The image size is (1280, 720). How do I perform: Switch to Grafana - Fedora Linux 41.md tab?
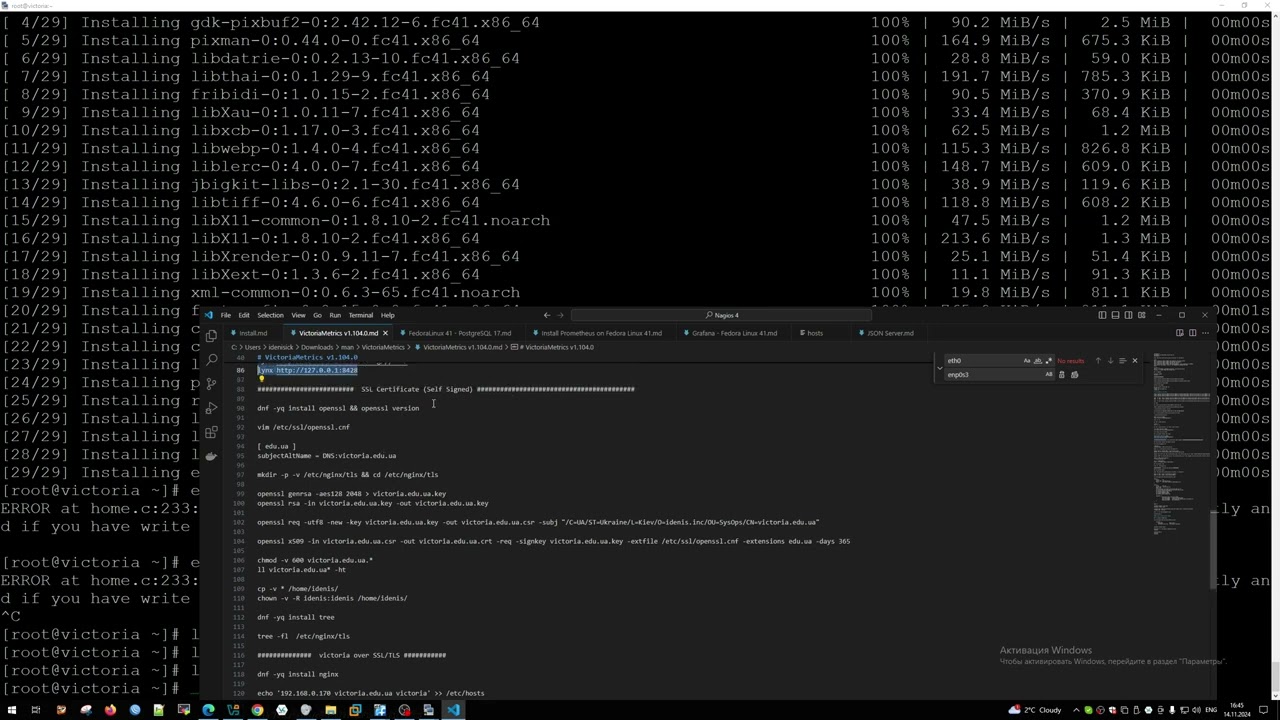735,333
